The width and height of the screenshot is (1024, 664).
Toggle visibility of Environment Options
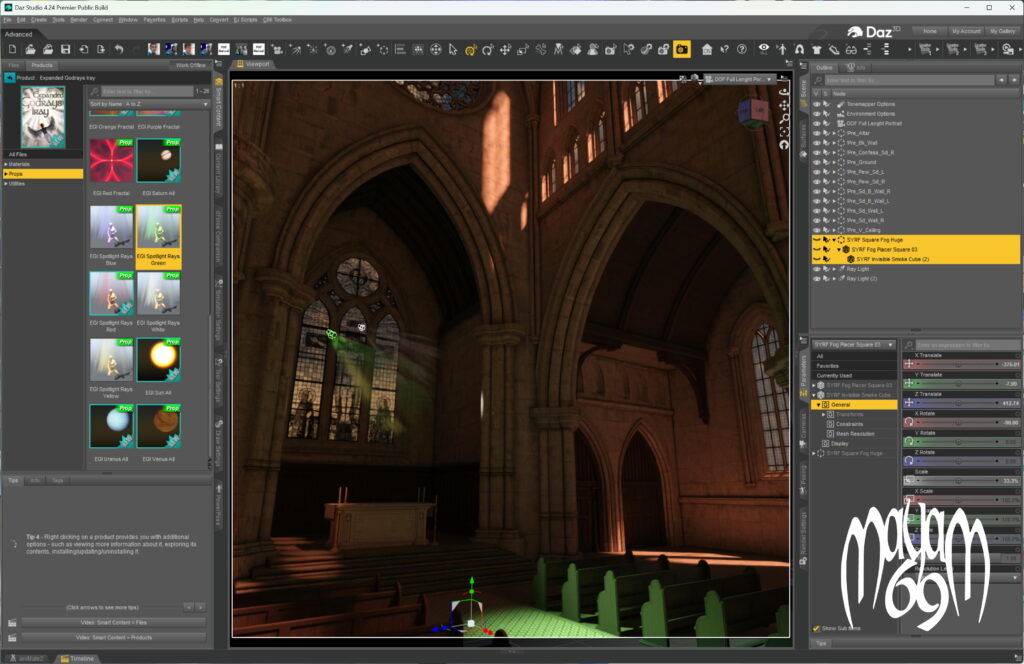816,114
